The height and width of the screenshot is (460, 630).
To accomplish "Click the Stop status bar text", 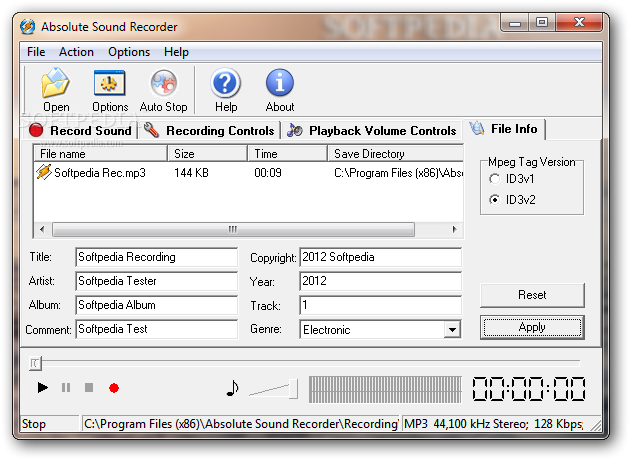I will click(34, 424).
